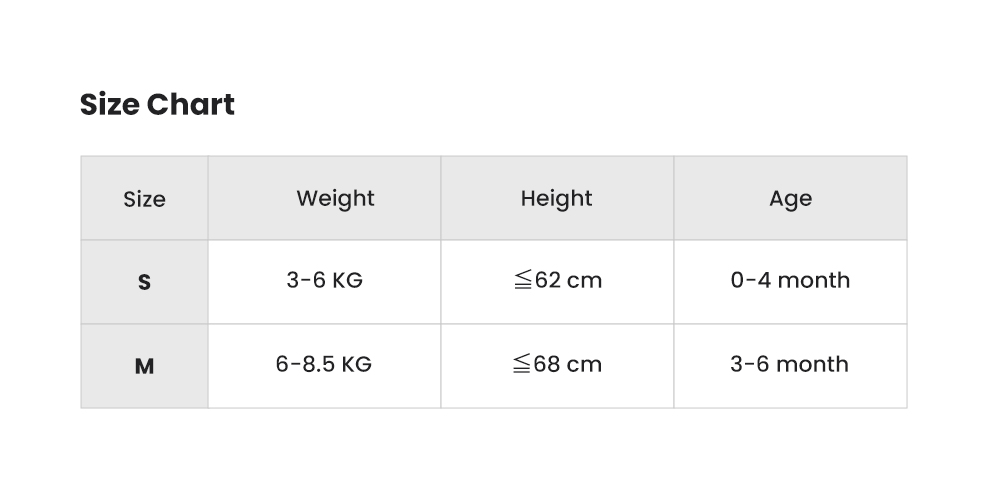
Task: Click the word month in S row
Action: click(x=813, y=280)
